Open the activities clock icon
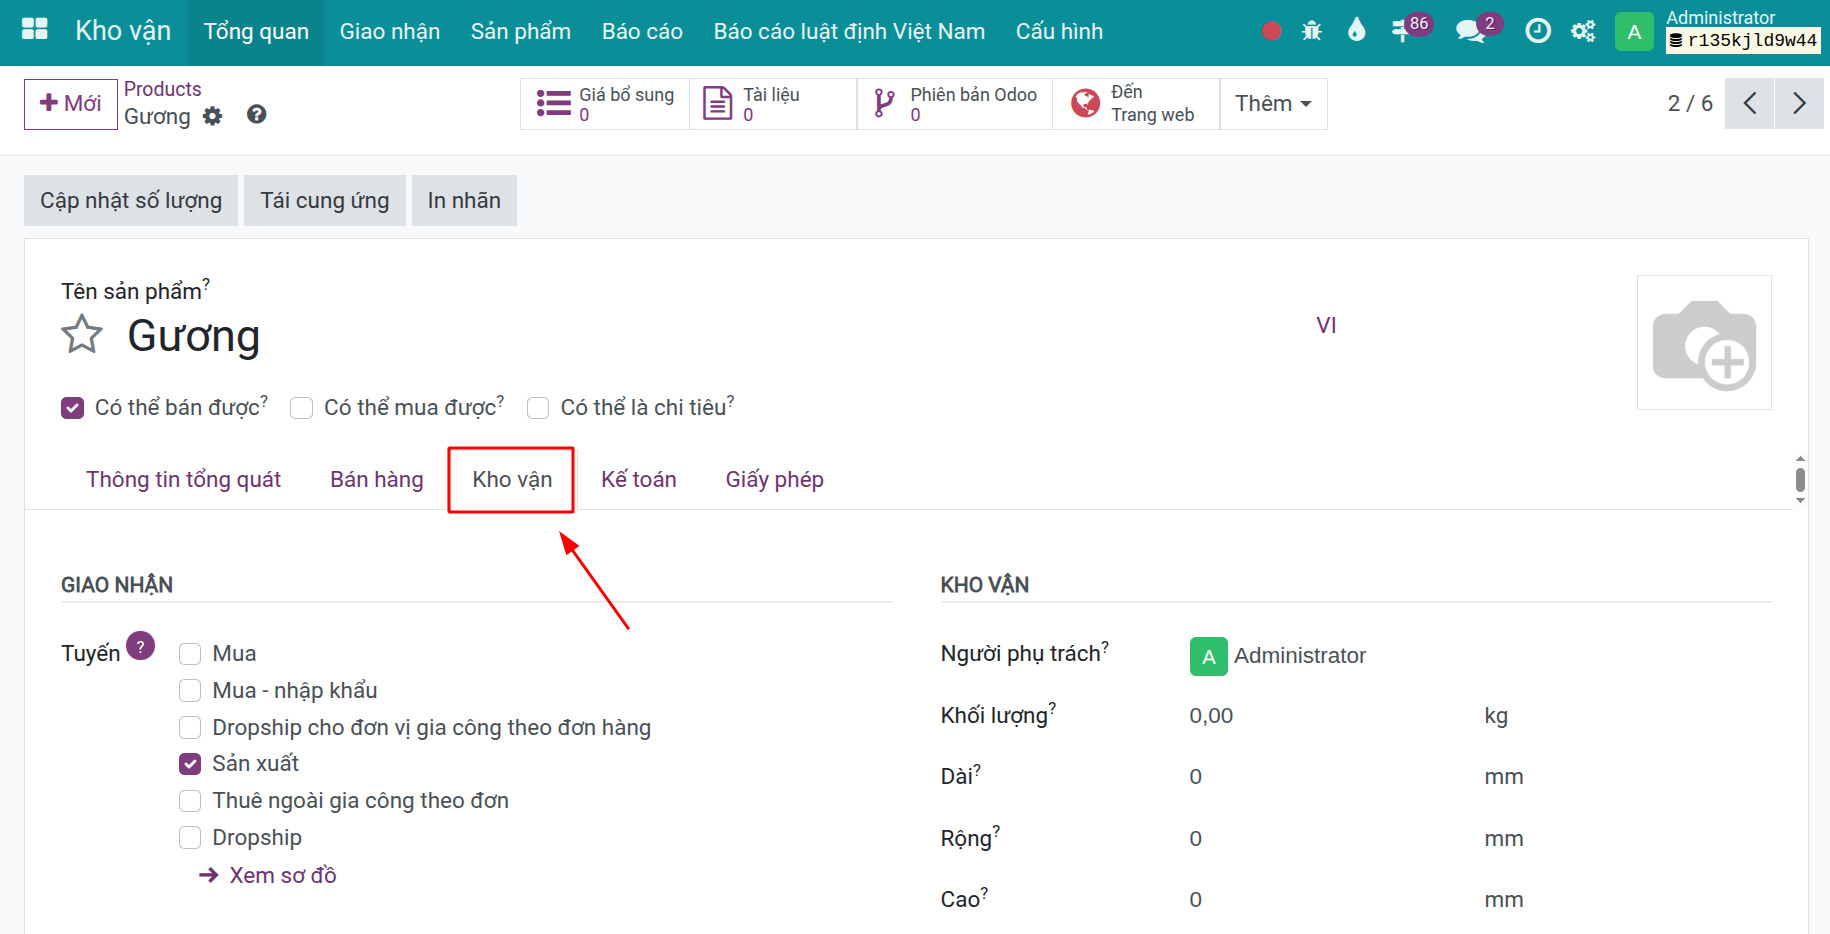1830x934 pixels. point(1537,31)
